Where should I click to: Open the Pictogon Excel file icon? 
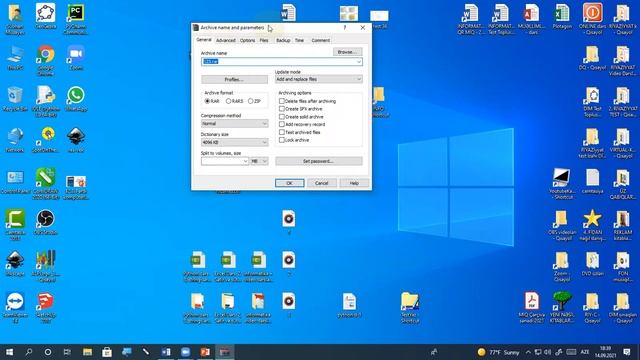point(562,16)
